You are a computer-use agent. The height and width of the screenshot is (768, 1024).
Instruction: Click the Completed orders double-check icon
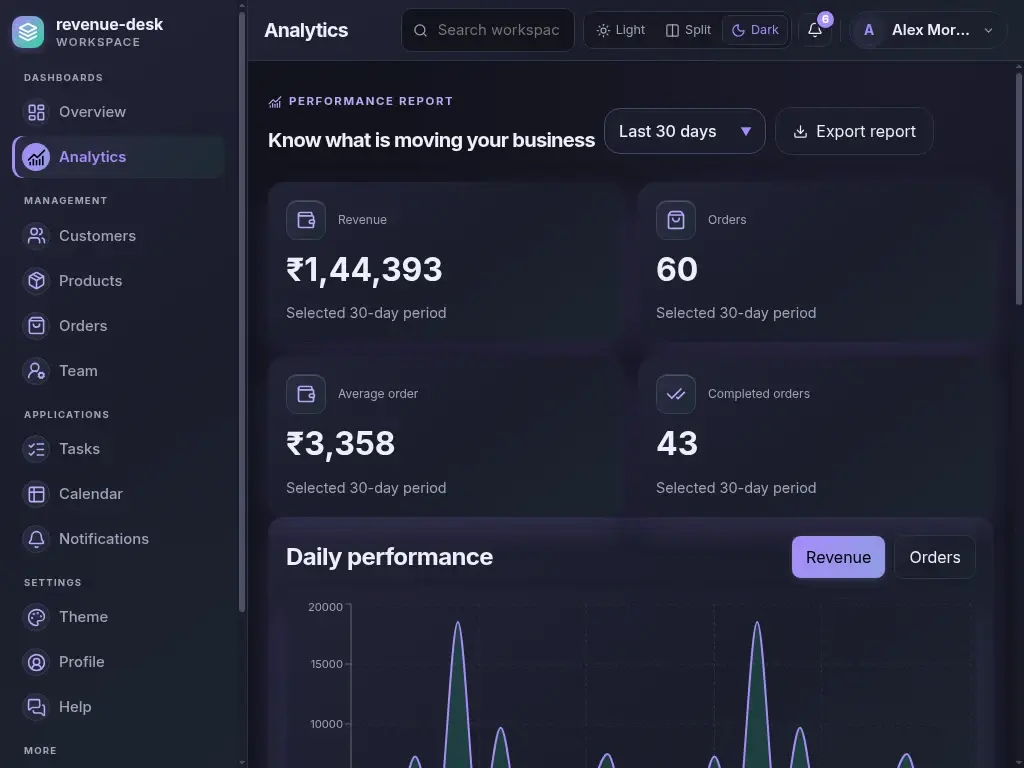tap(676, 394)
